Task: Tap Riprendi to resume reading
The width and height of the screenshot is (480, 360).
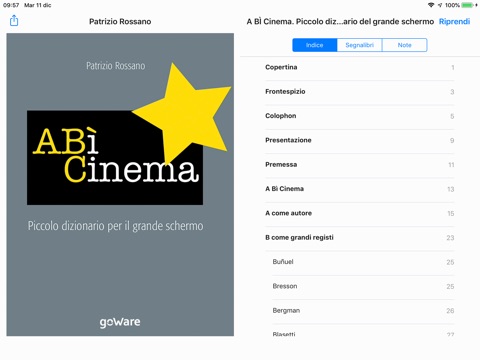Action: pos(454,22)
